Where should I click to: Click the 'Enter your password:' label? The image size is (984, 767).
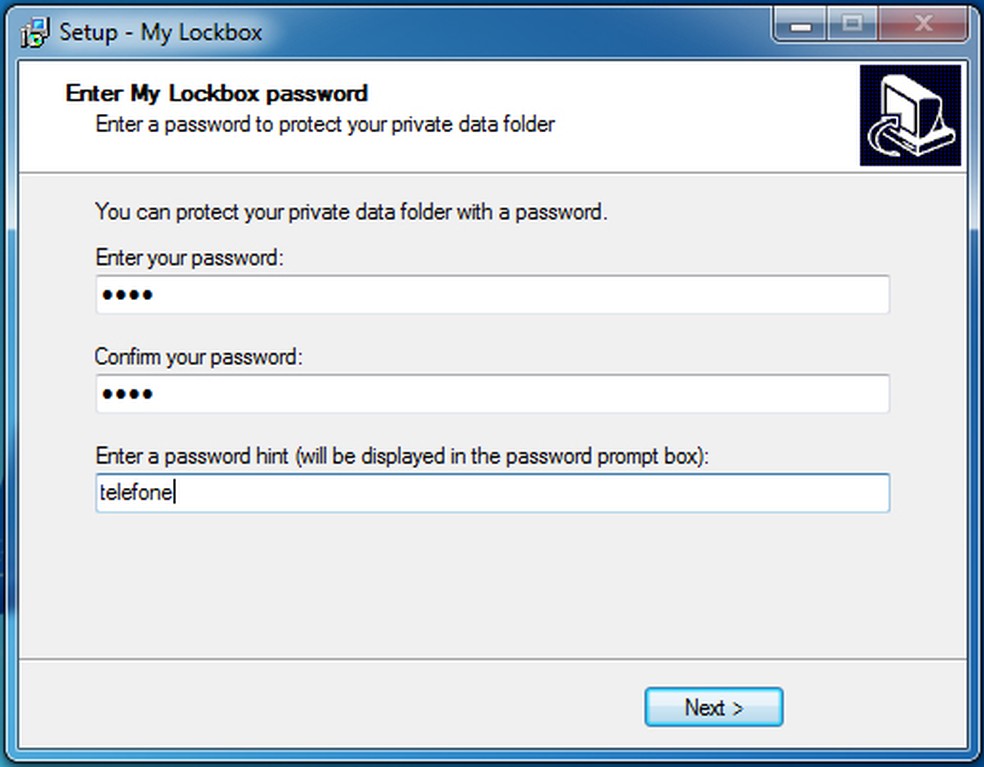tap(190, 258)
